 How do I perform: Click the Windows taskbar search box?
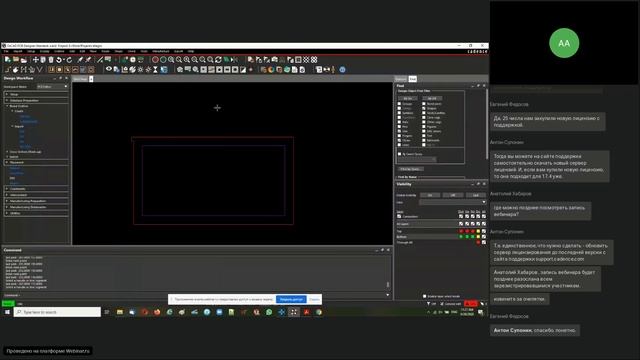(57, 312)
